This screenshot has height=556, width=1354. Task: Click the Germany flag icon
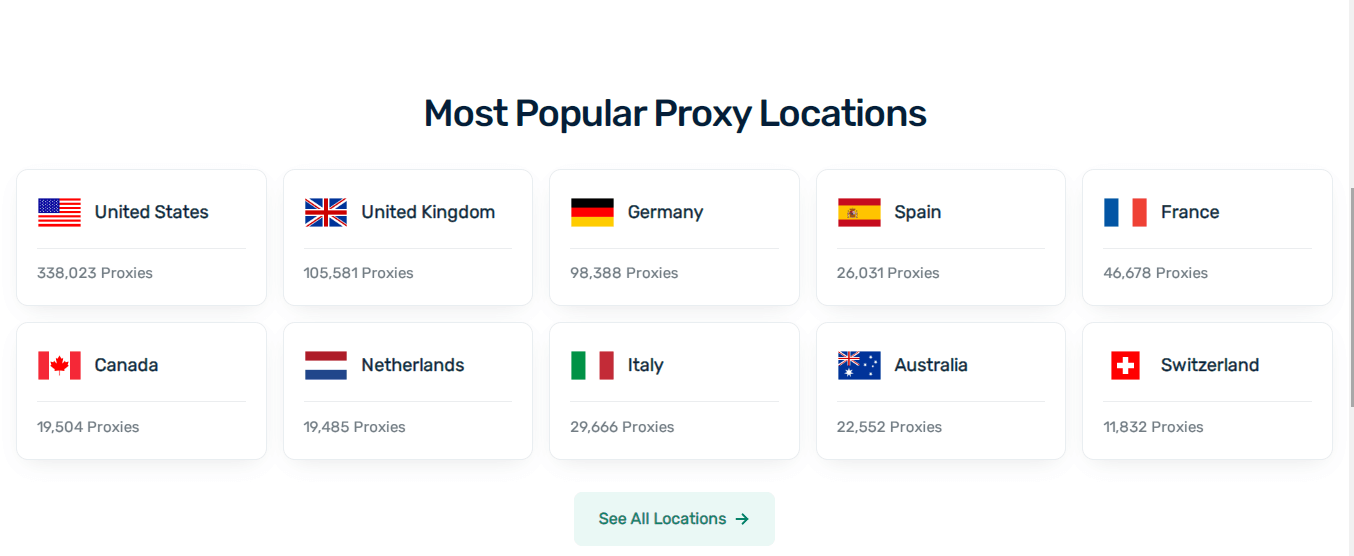pyautogui.click(x=592, y=212)
